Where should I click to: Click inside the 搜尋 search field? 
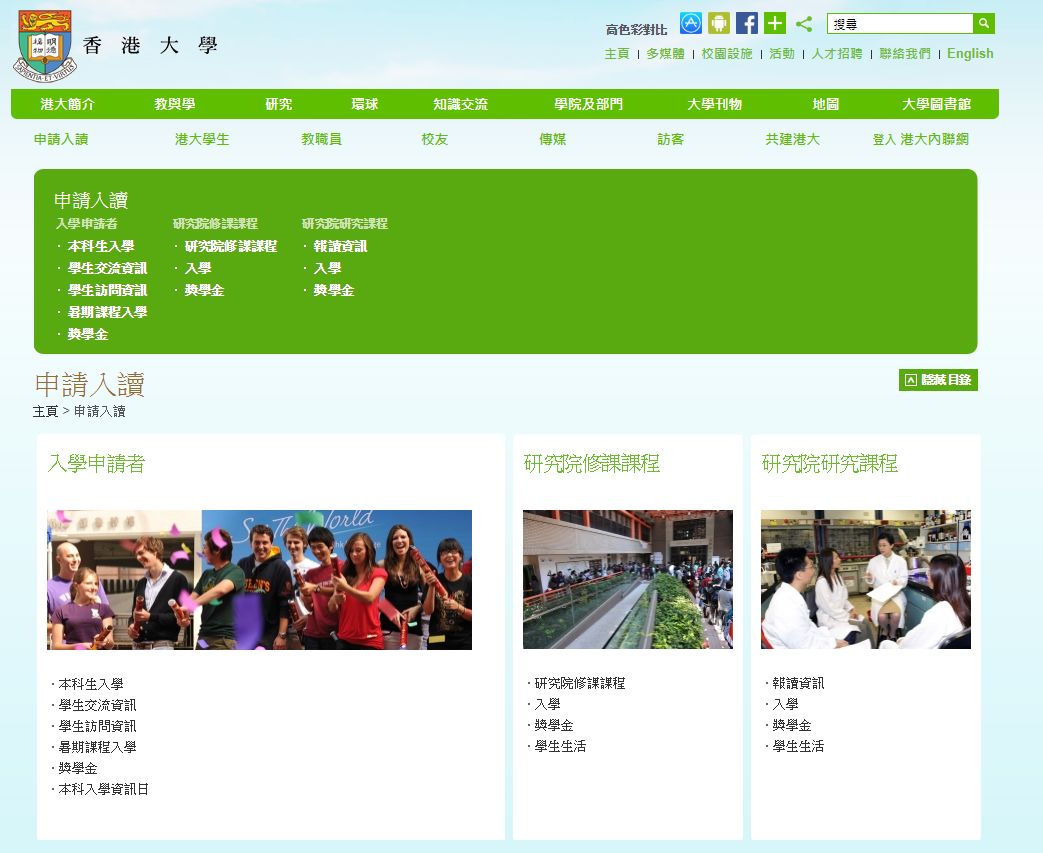coord(900,23)
